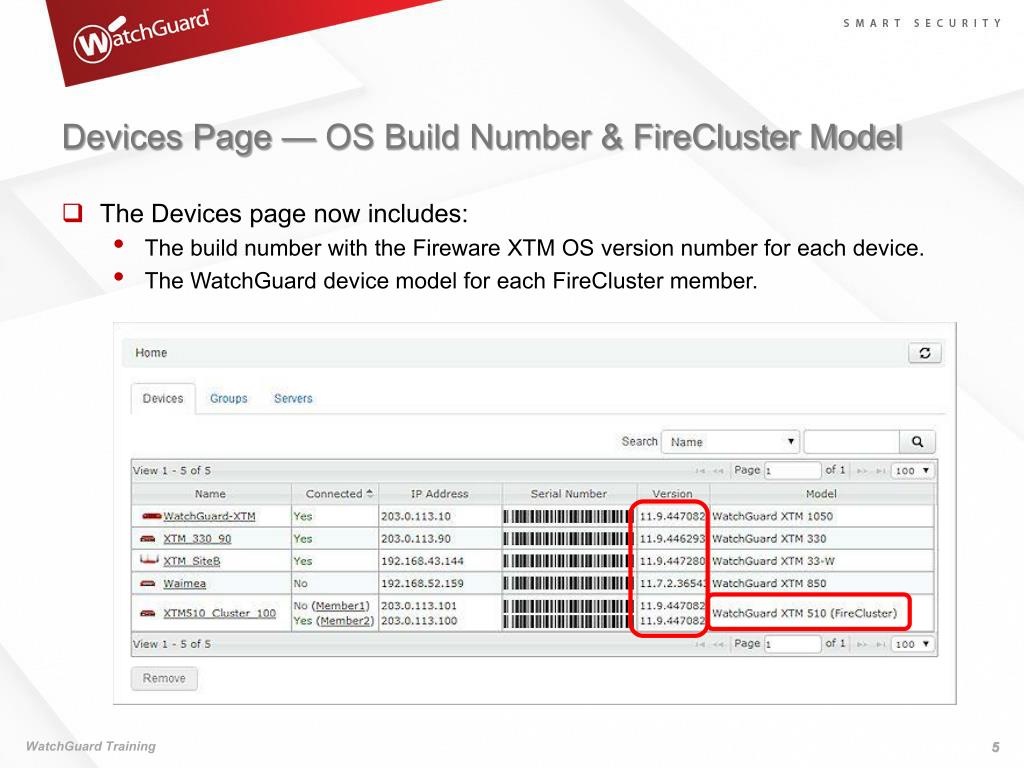The height and width of the screenshot is (768, 1024).
Task: Click the Member2 link
Action: 345,621
